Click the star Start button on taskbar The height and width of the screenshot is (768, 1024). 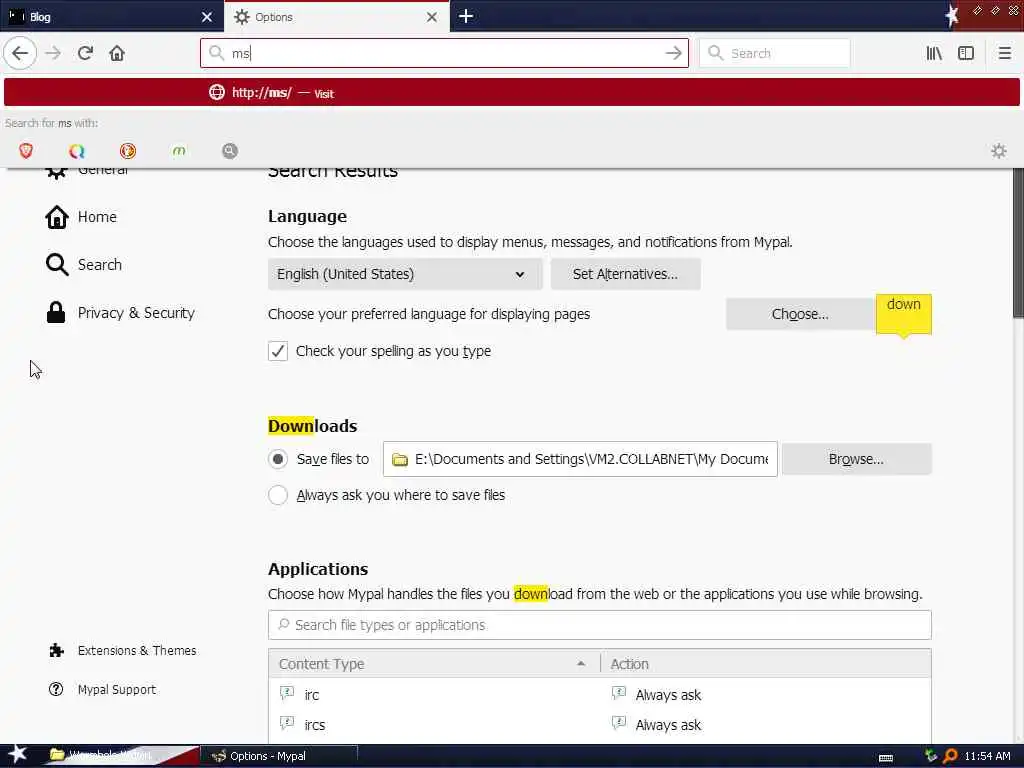(x=18, y=754)
